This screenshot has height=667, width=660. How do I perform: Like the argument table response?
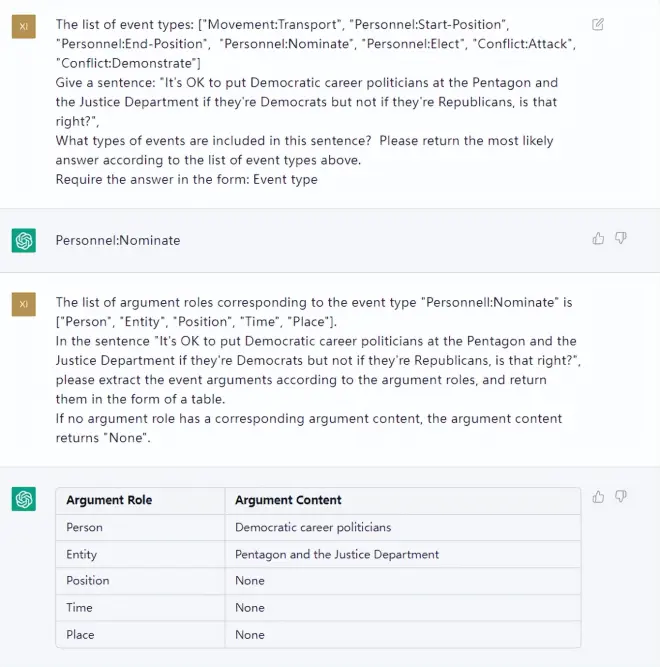tap(598, 496)
